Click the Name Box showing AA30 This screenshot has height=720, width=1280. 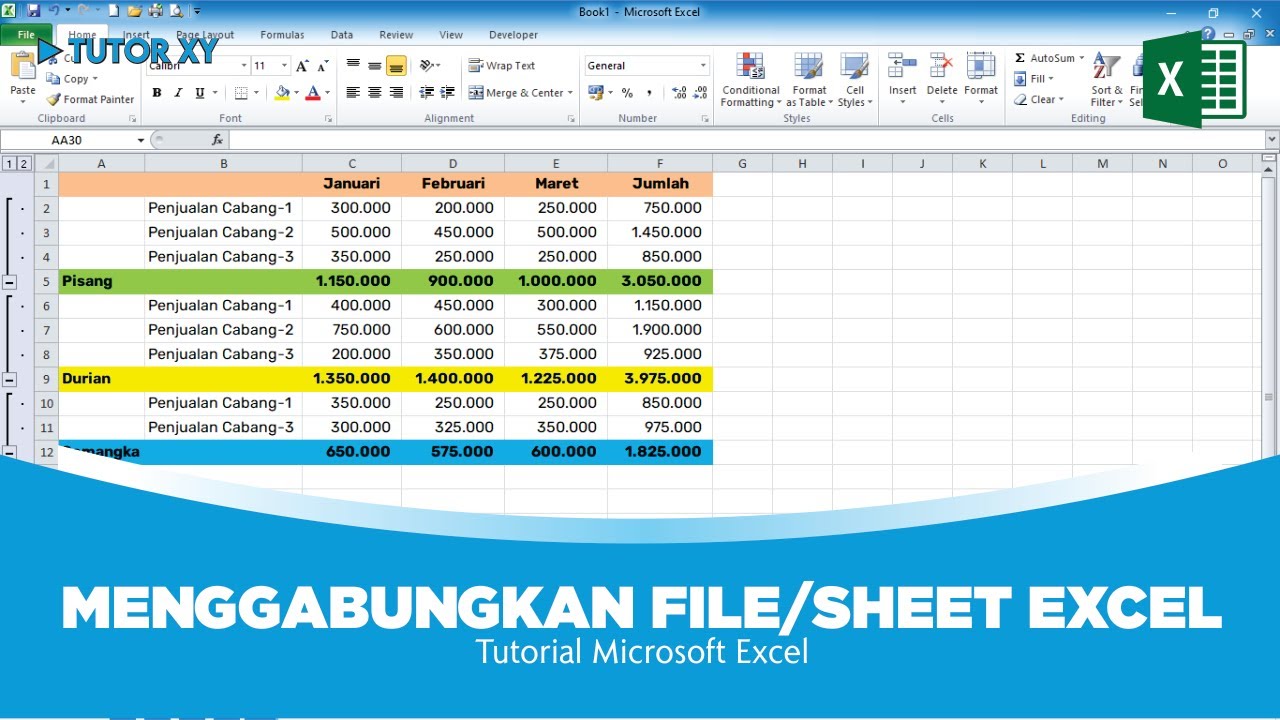click(68, 140)
